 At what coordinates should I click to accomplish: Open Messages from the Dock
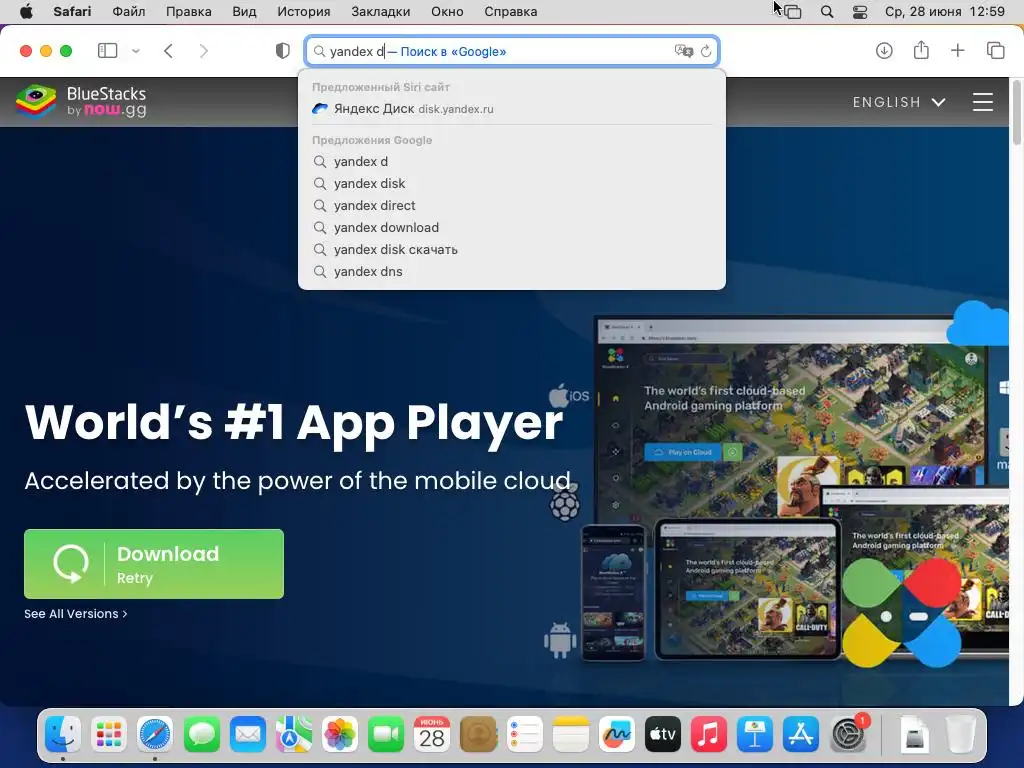[201, 735]
